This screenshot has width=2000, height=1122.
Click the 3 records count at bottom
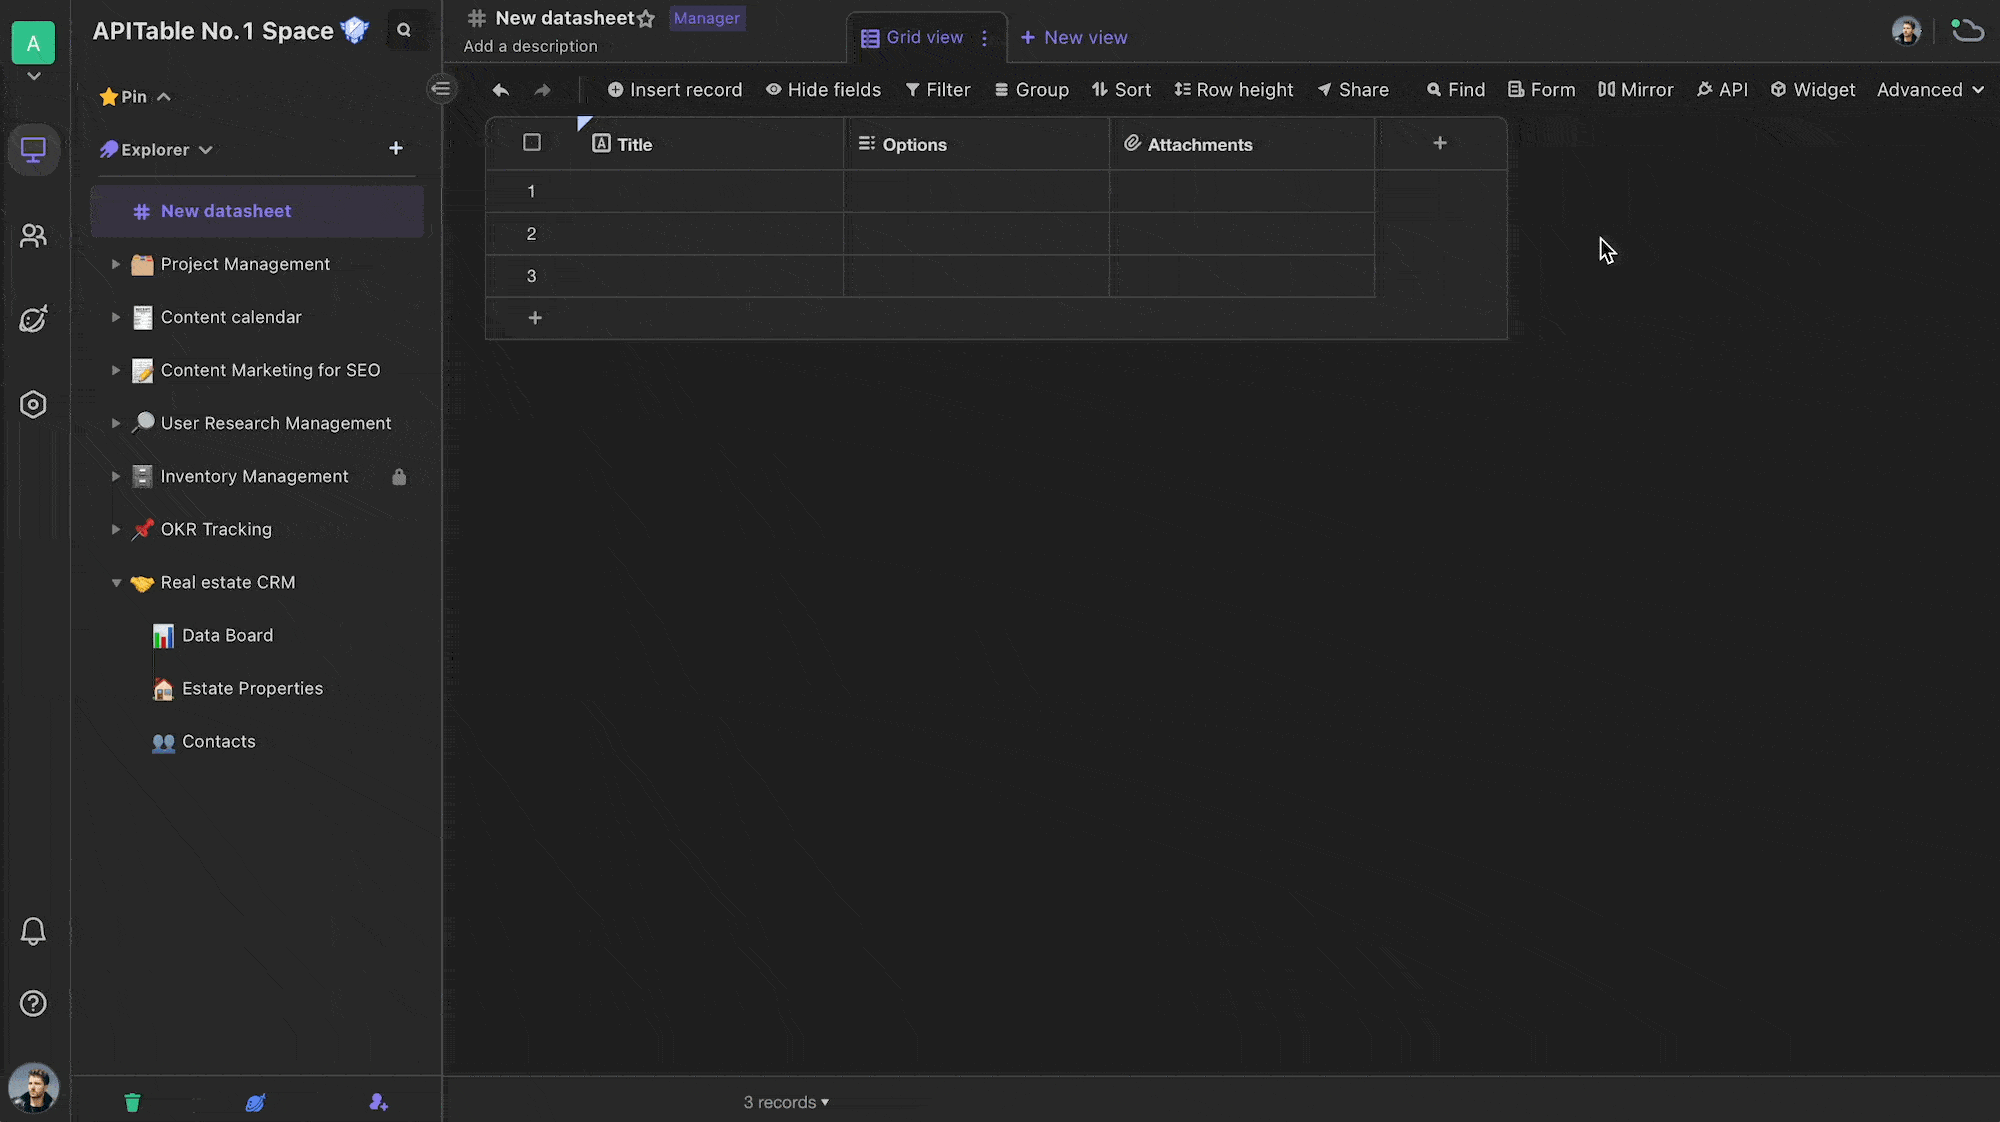784,1101
